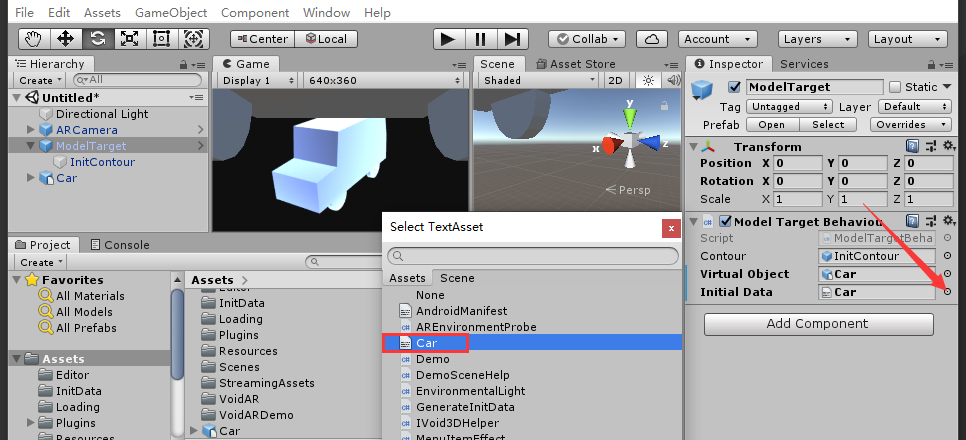
Task: Select Car in TextAsset picker
Action: (532, 343)
